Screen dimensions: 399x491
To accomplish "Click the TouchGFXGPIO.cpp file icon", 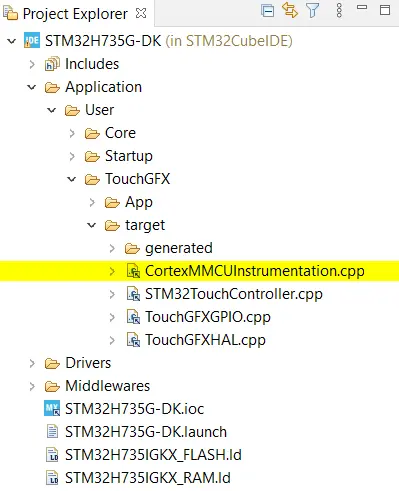I will click(133, 317).
